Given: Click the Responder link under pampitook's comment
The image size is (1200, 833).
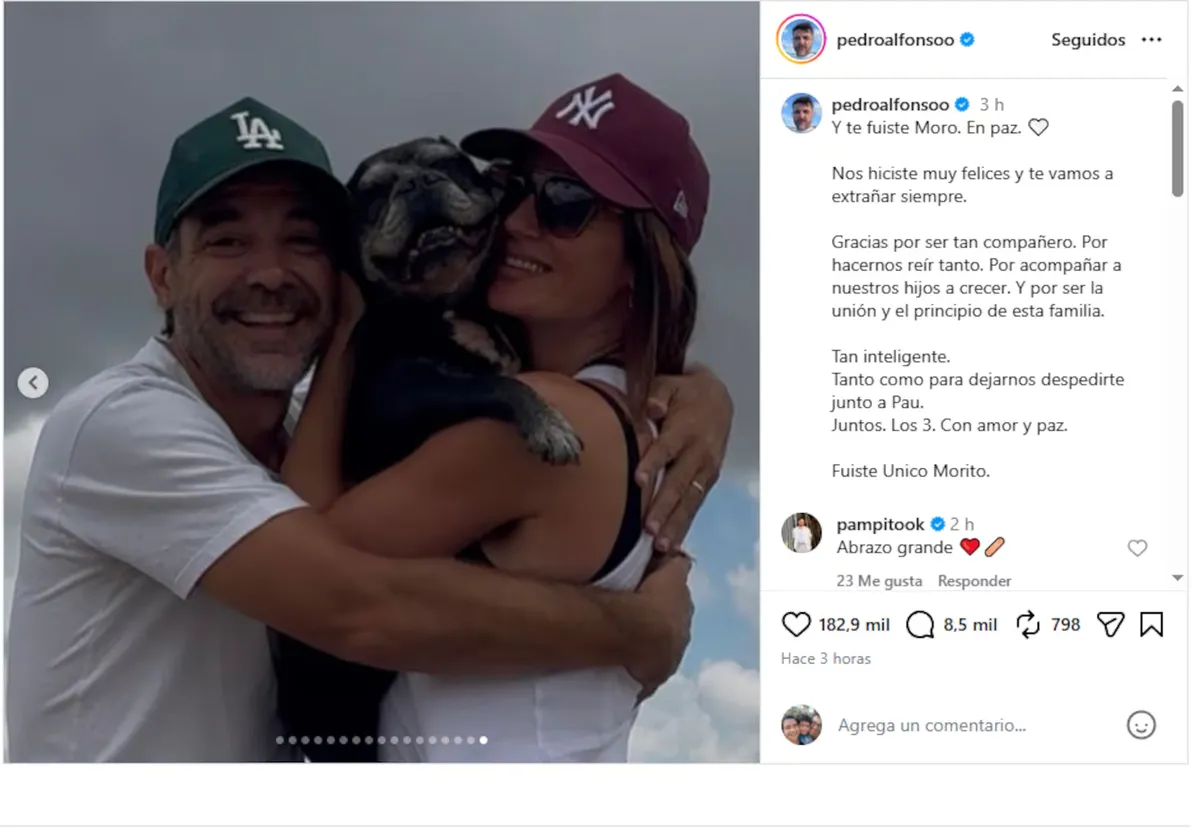Looking at the screenshot, I should 974,580.
